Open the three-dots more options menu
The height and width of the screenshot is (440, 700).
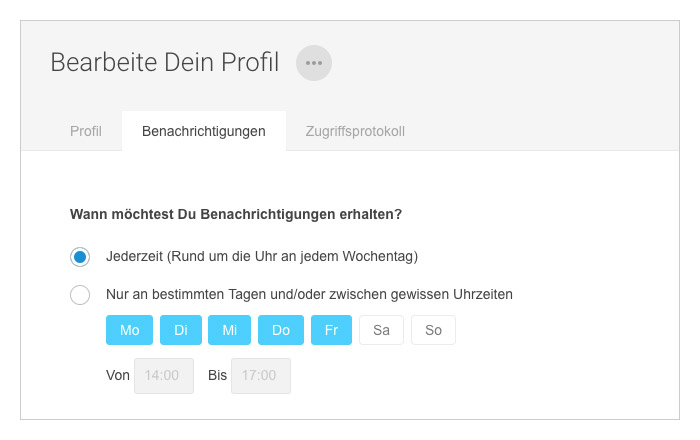click(314, 63)
